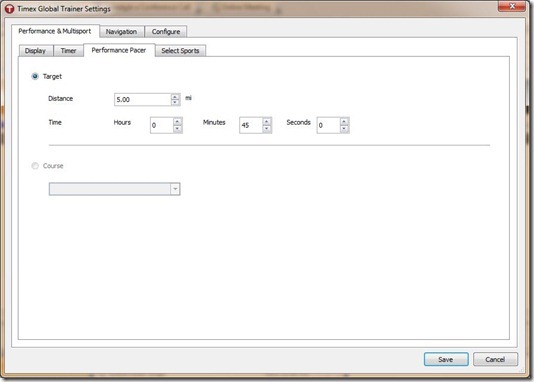Viewport: 534px width, 382px height.
Task: Select the Target radio button
Action: pyautogui.click(x=35, y=76)
